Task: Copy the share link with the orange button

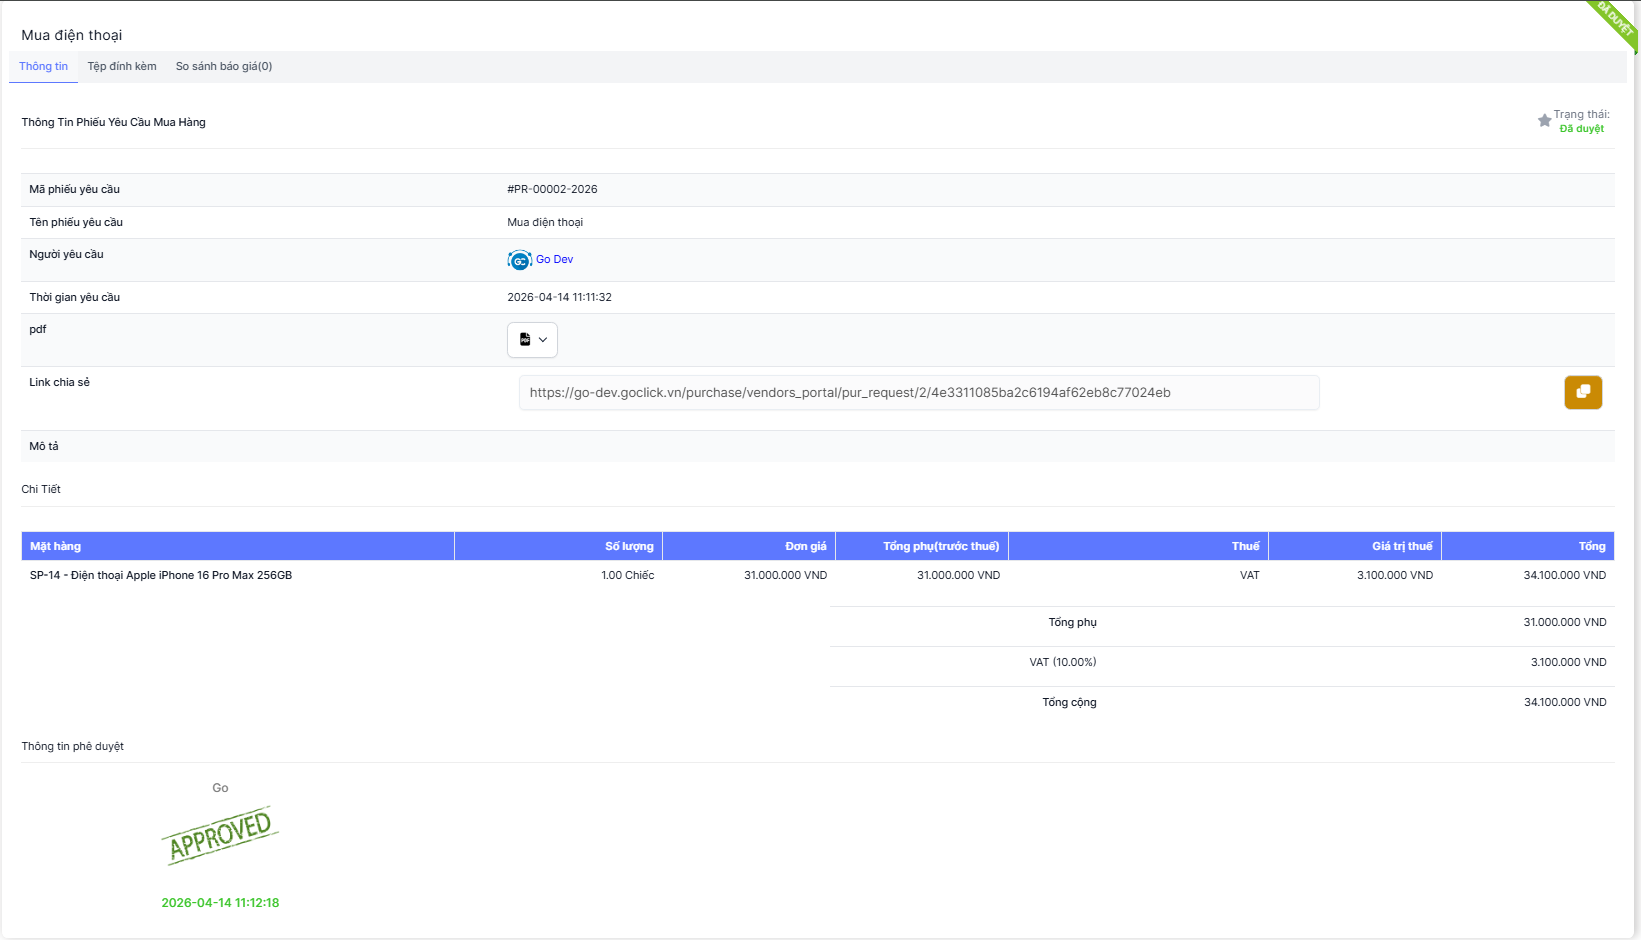Action: [x=1582, y=392]
